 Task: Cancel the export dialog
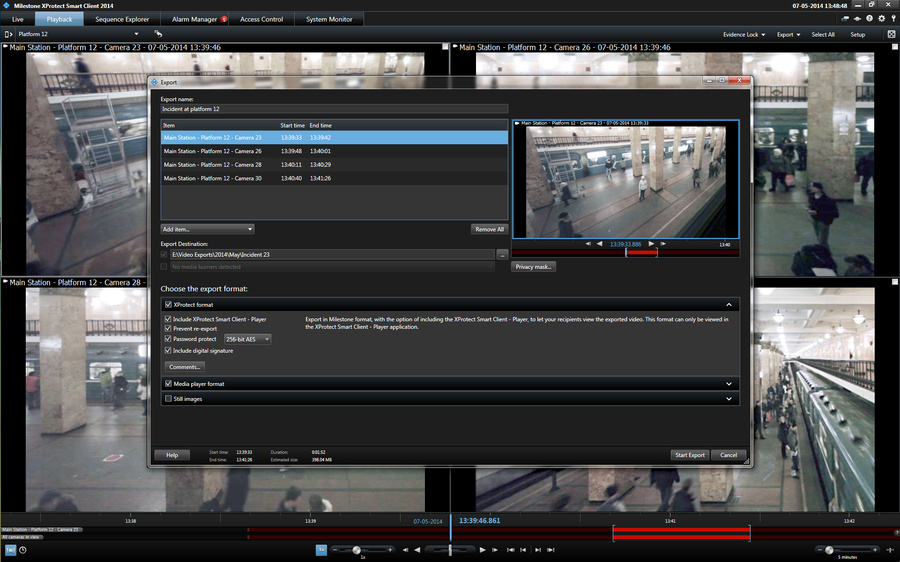tap(728, 455)
